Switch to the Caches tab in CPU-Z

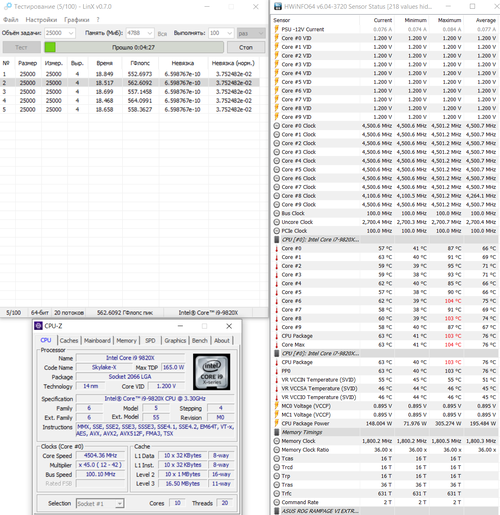coord(69,340)
